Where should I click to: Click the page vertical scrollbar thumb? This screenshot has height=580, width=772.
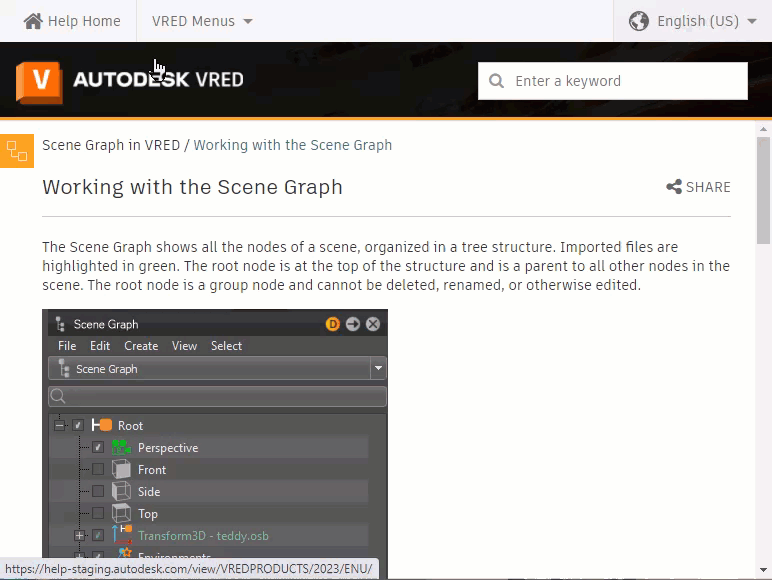point(763,190)
